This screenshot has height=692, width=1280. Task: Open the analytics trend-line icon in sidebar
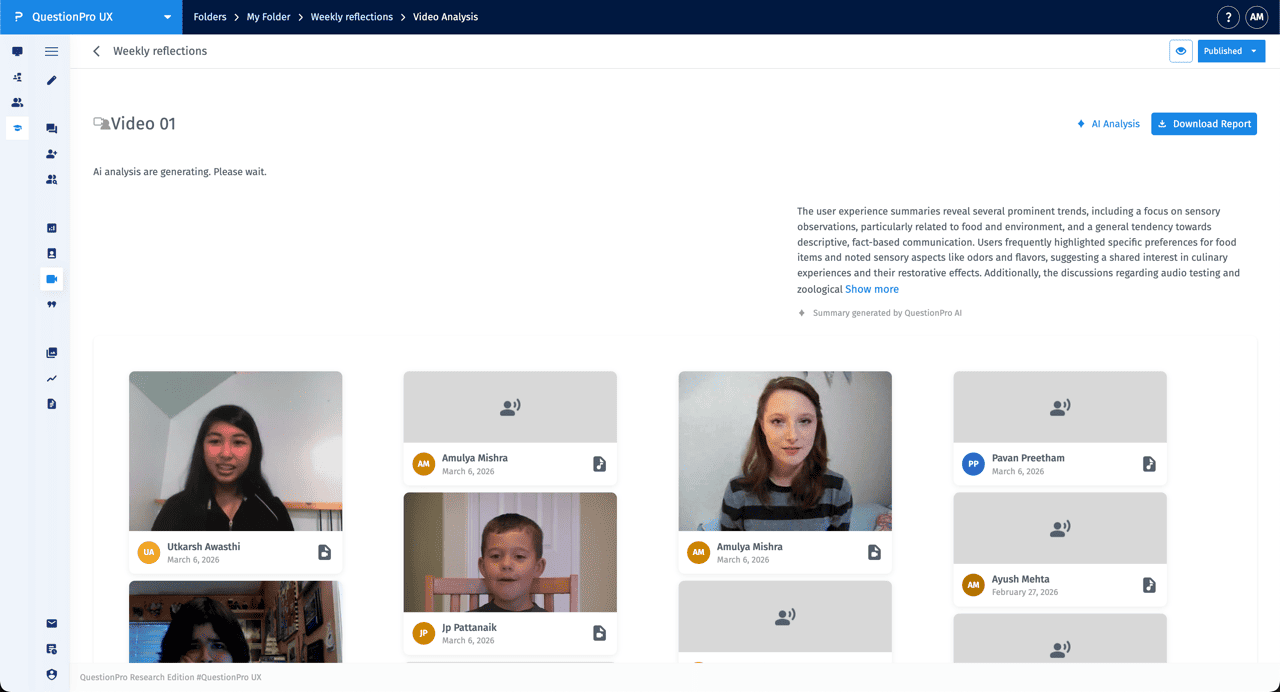coord(51,378)
